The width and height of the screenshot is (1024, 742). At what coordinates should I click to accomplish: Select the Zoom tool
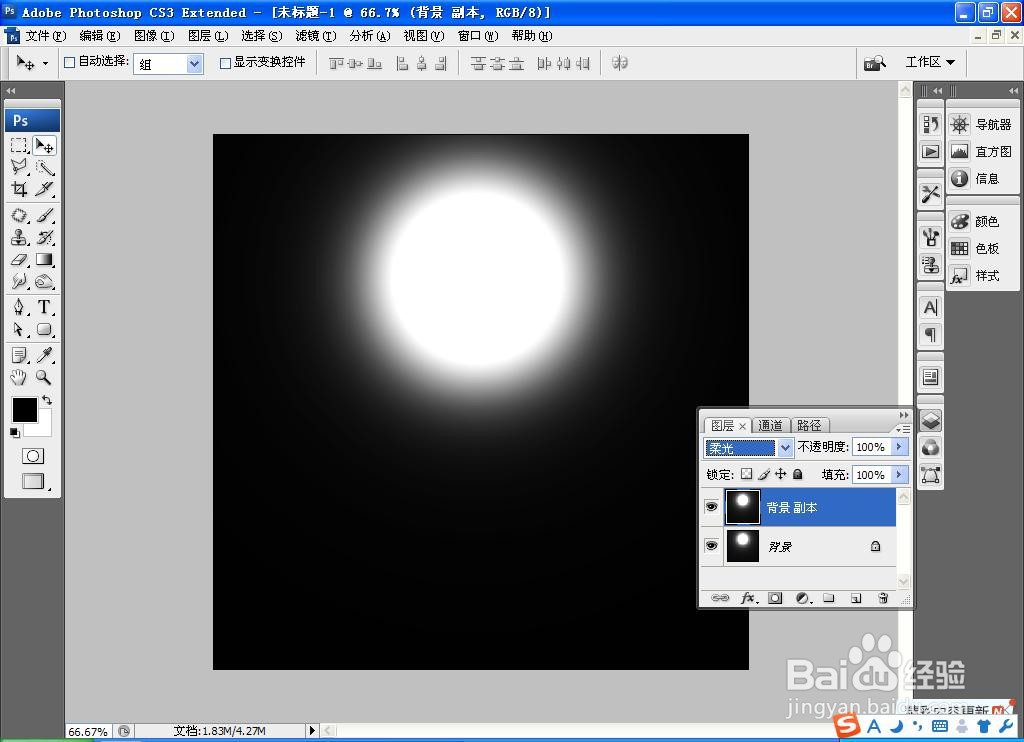click(x=44, y=377)
